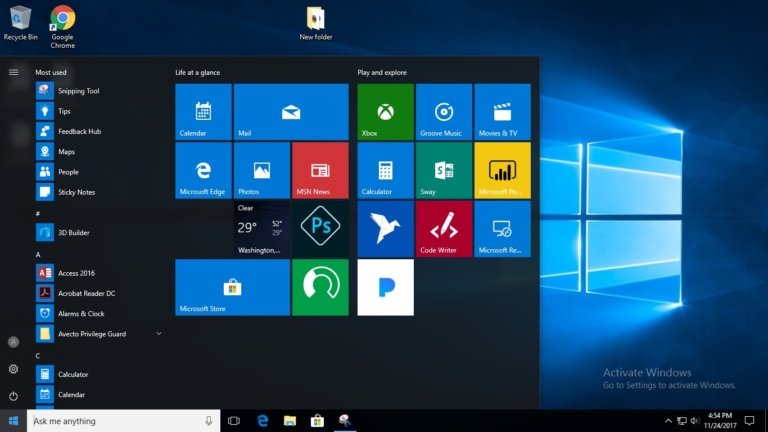Open the yellow Microsoft Power BI tile
The image size is (768, 432).
pos(502,170)
